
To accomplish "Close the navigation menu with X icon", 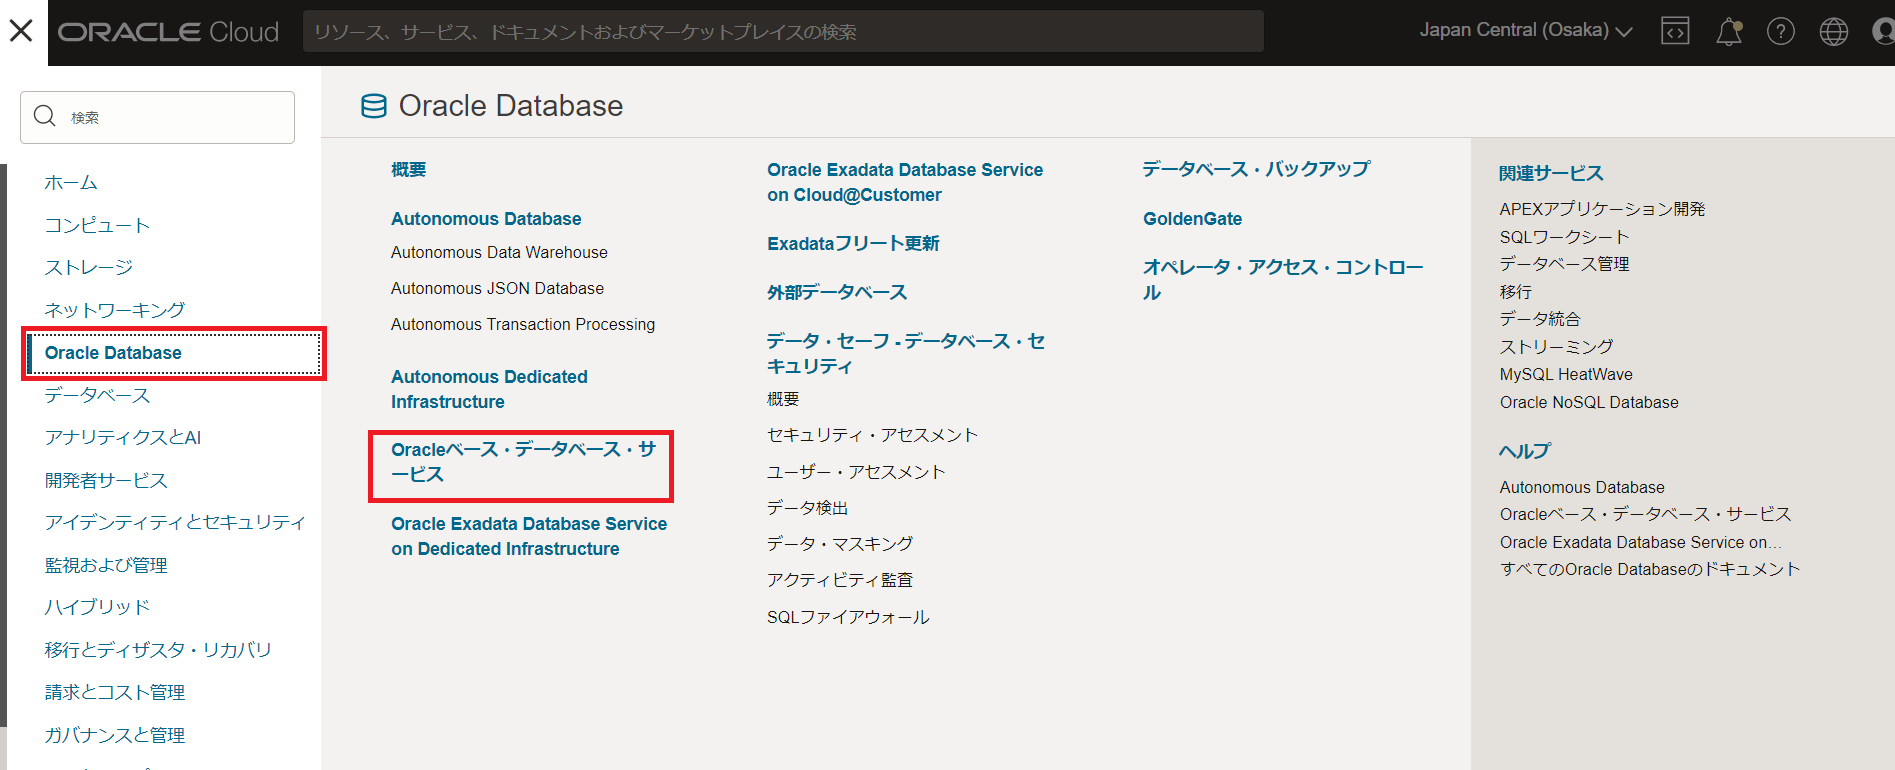I will pos(21,31).
